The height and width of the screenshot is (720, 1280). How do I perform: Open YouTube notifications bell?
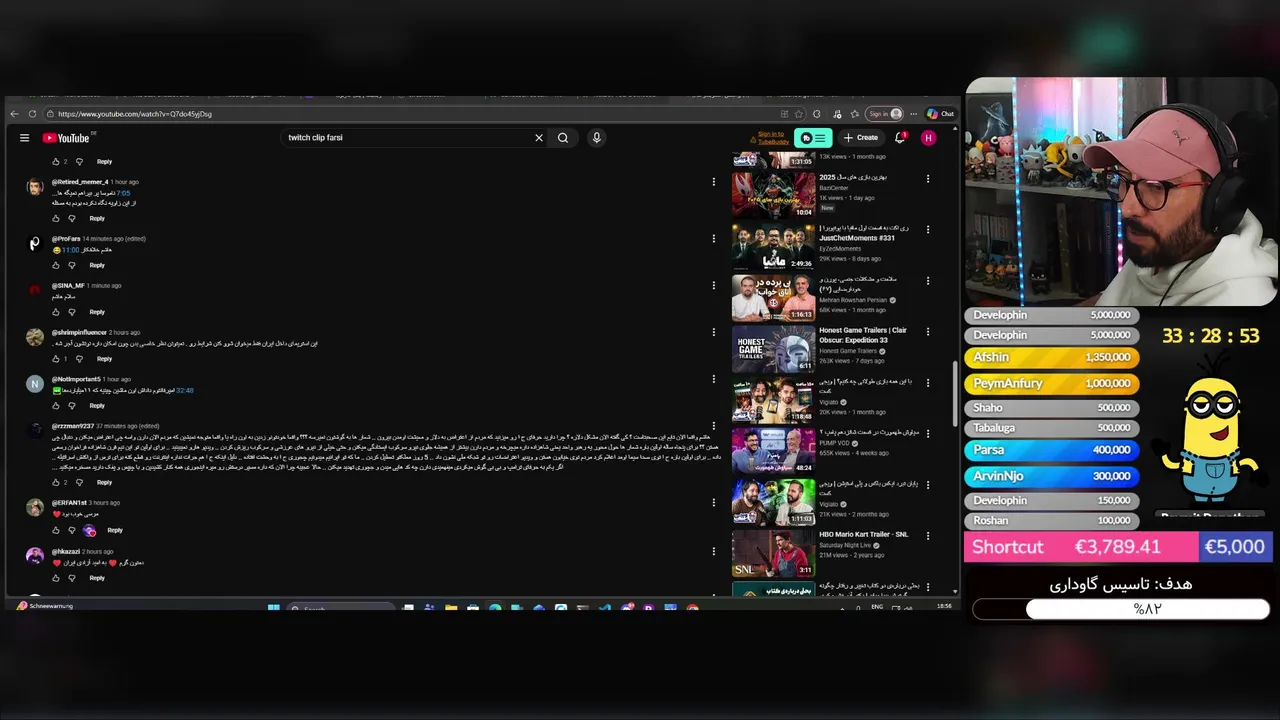pos(900,138)
